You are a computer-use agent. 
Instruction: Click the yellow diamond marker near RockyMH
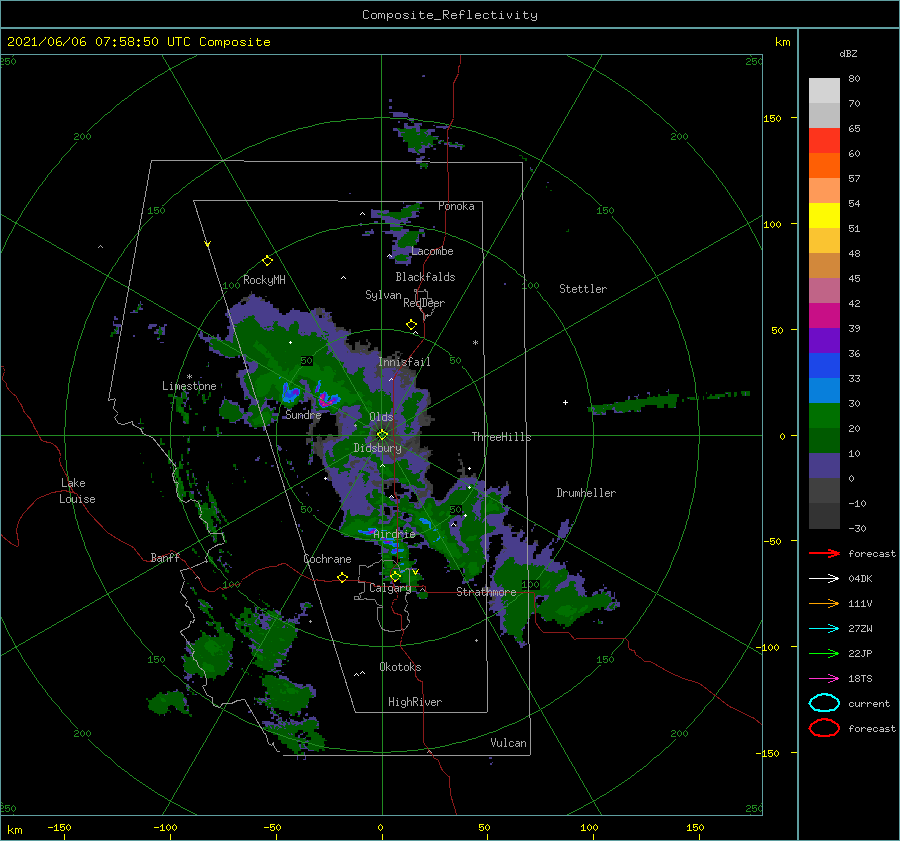pos(267,261)
